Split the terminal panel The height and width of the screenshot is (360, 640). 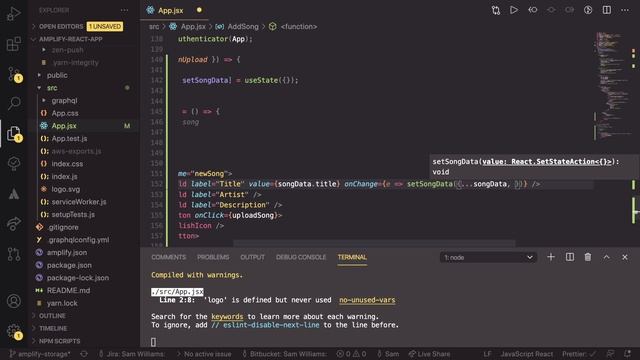569,257
